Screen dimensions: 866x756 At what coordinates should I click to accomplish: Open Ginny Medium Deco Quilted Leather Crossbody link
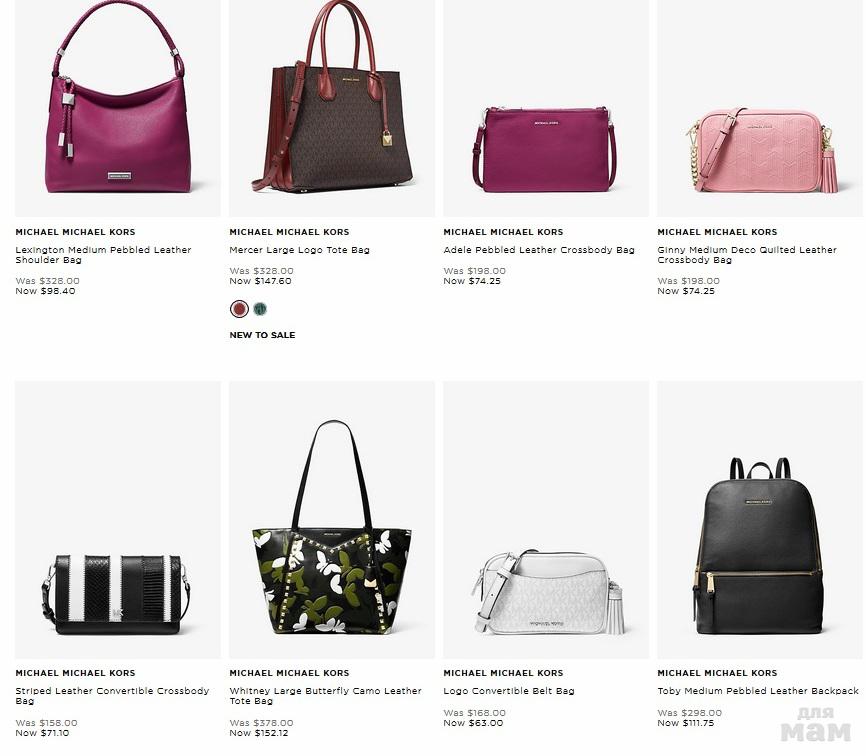coord(747,255)
